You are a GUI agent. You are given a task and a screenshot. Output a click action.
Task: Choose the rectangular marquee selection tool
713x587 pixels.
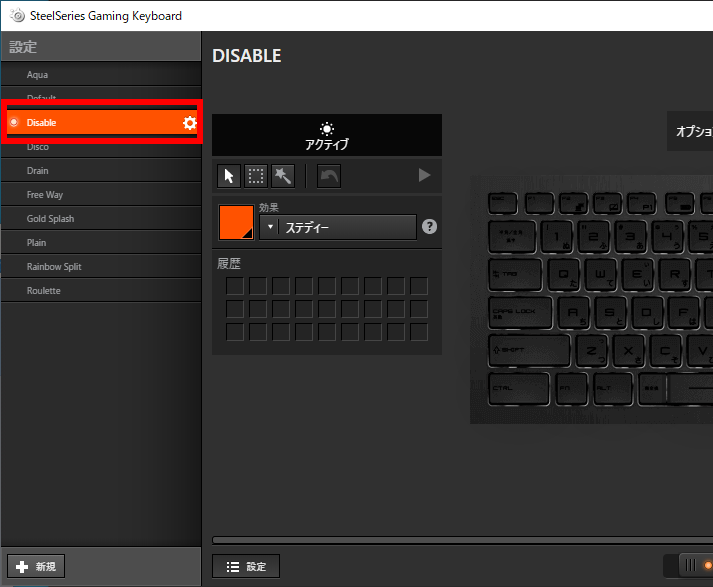click(x=256, y=176)
